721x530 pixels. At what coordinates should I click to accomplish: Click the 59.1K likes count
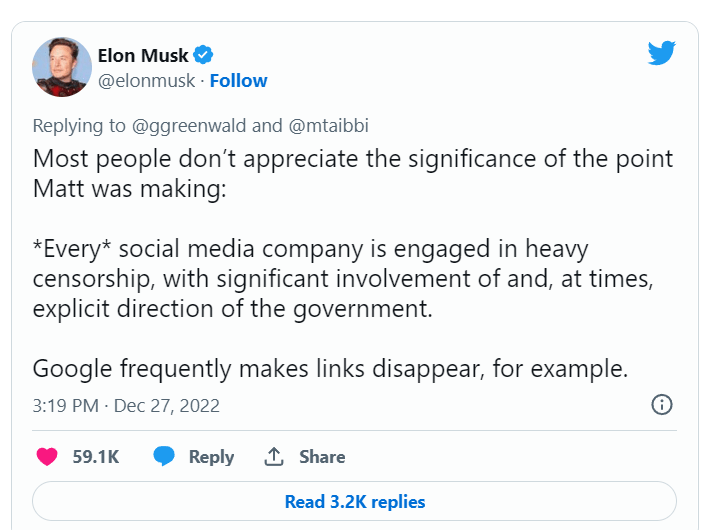click(x=96, y=457)
